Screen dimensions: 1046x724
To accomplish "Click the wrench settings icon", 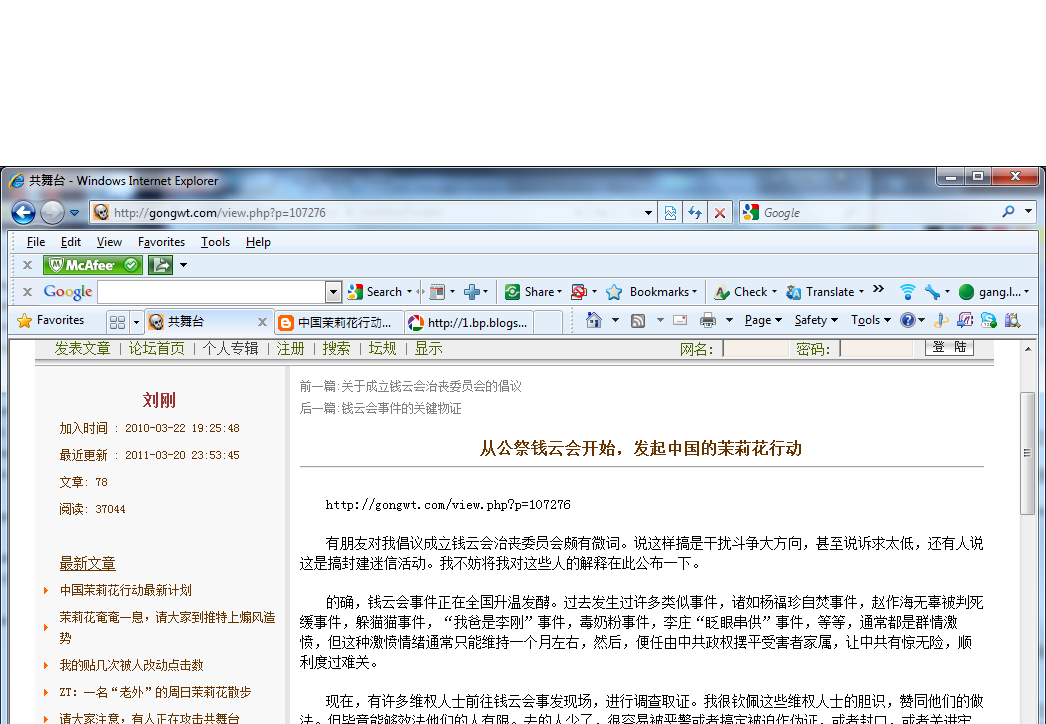I will click(932, 292).
